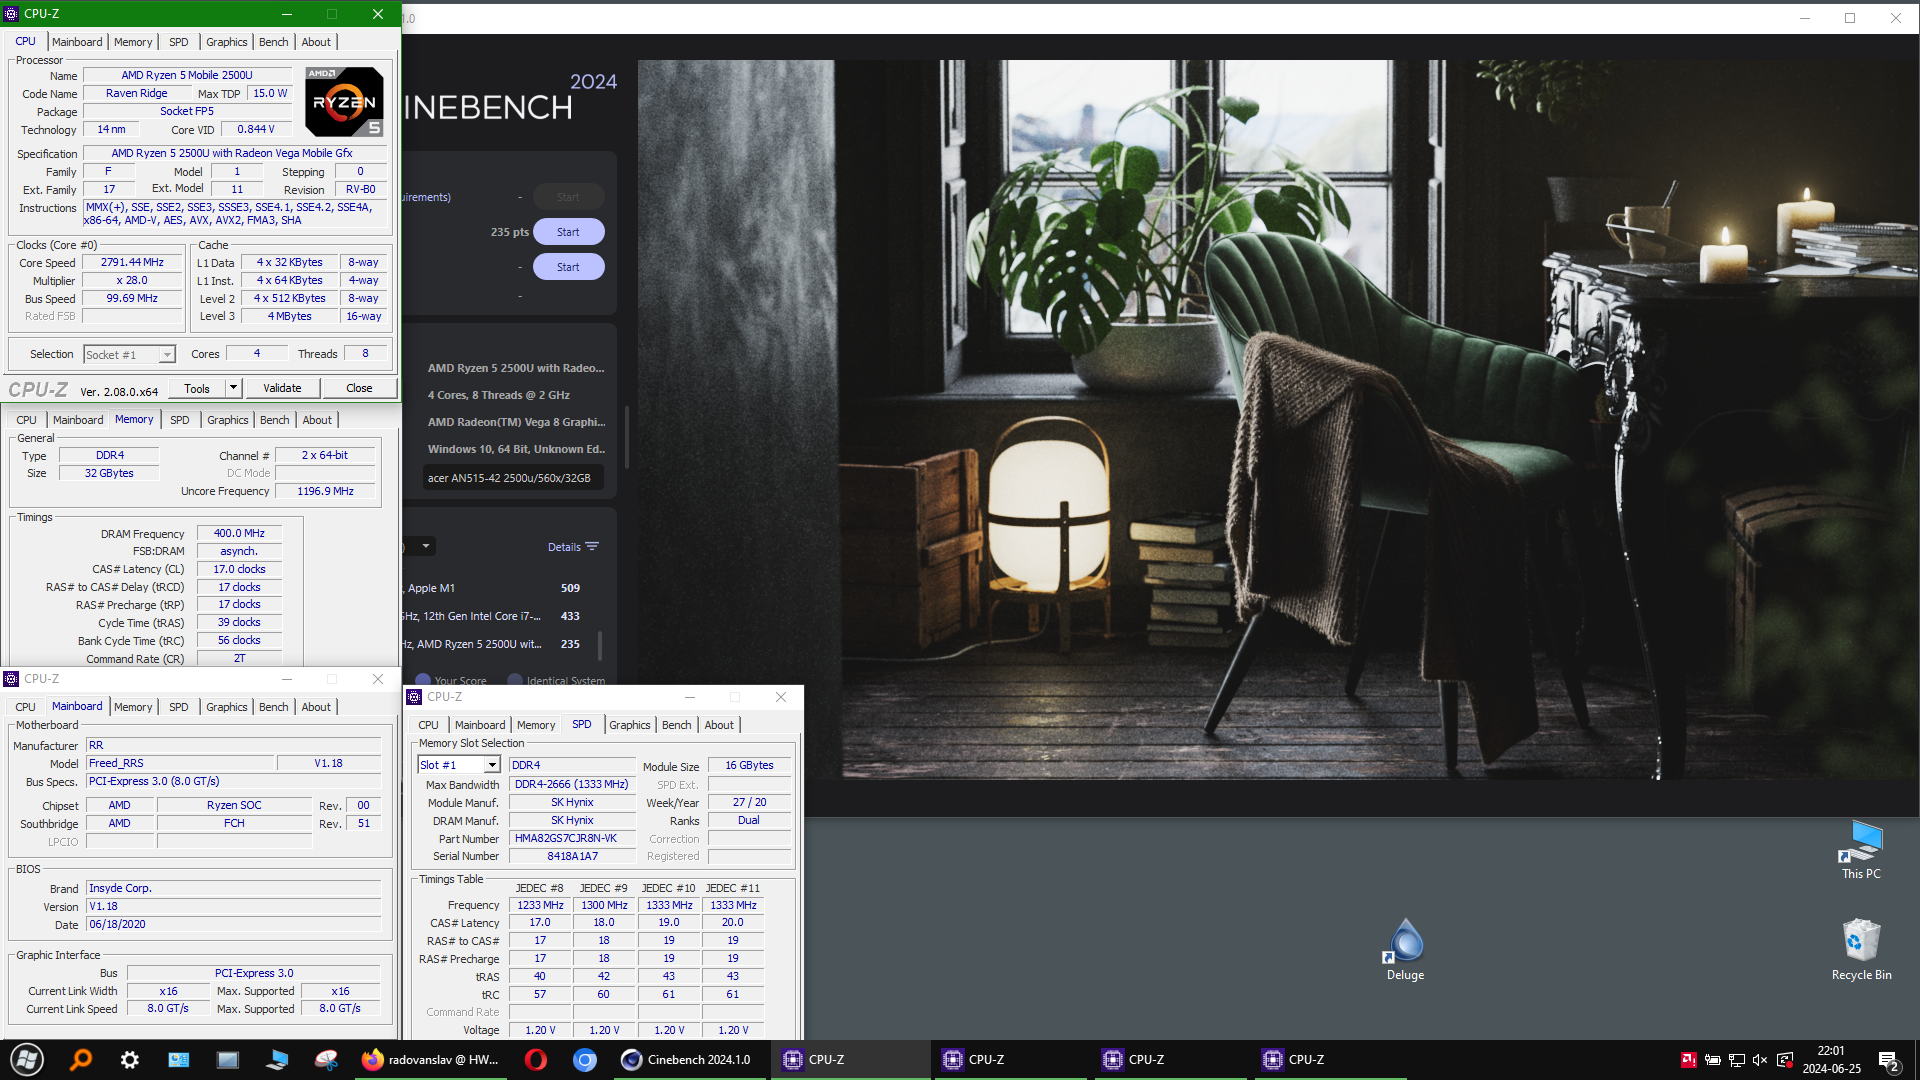
Task: Click the Uncore Frequency 1196.9 MHz value
Action: (x=326, y=491)
